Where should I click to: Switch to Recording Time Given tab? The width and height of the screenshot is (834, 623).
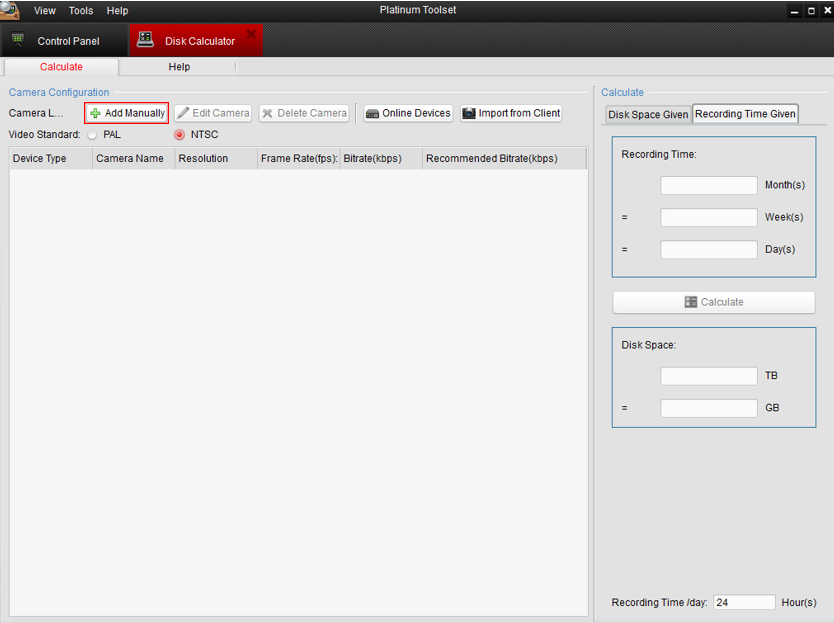(745, 114)
